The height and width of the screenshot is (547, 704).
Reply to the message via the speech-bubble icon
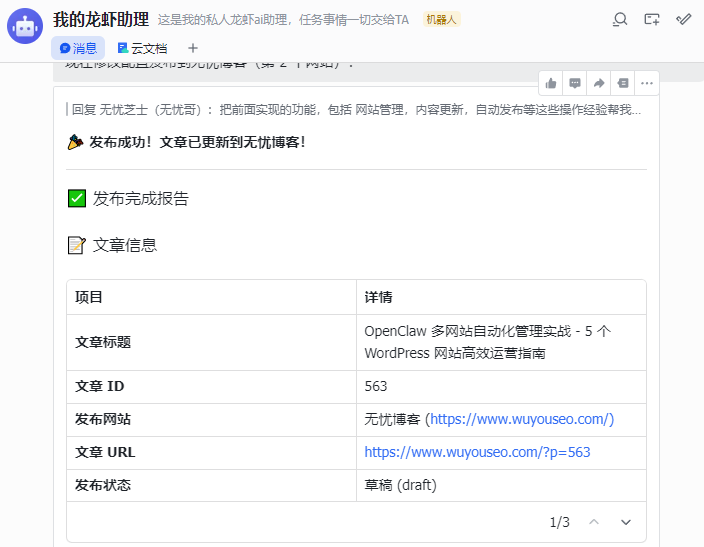(575, 83)
